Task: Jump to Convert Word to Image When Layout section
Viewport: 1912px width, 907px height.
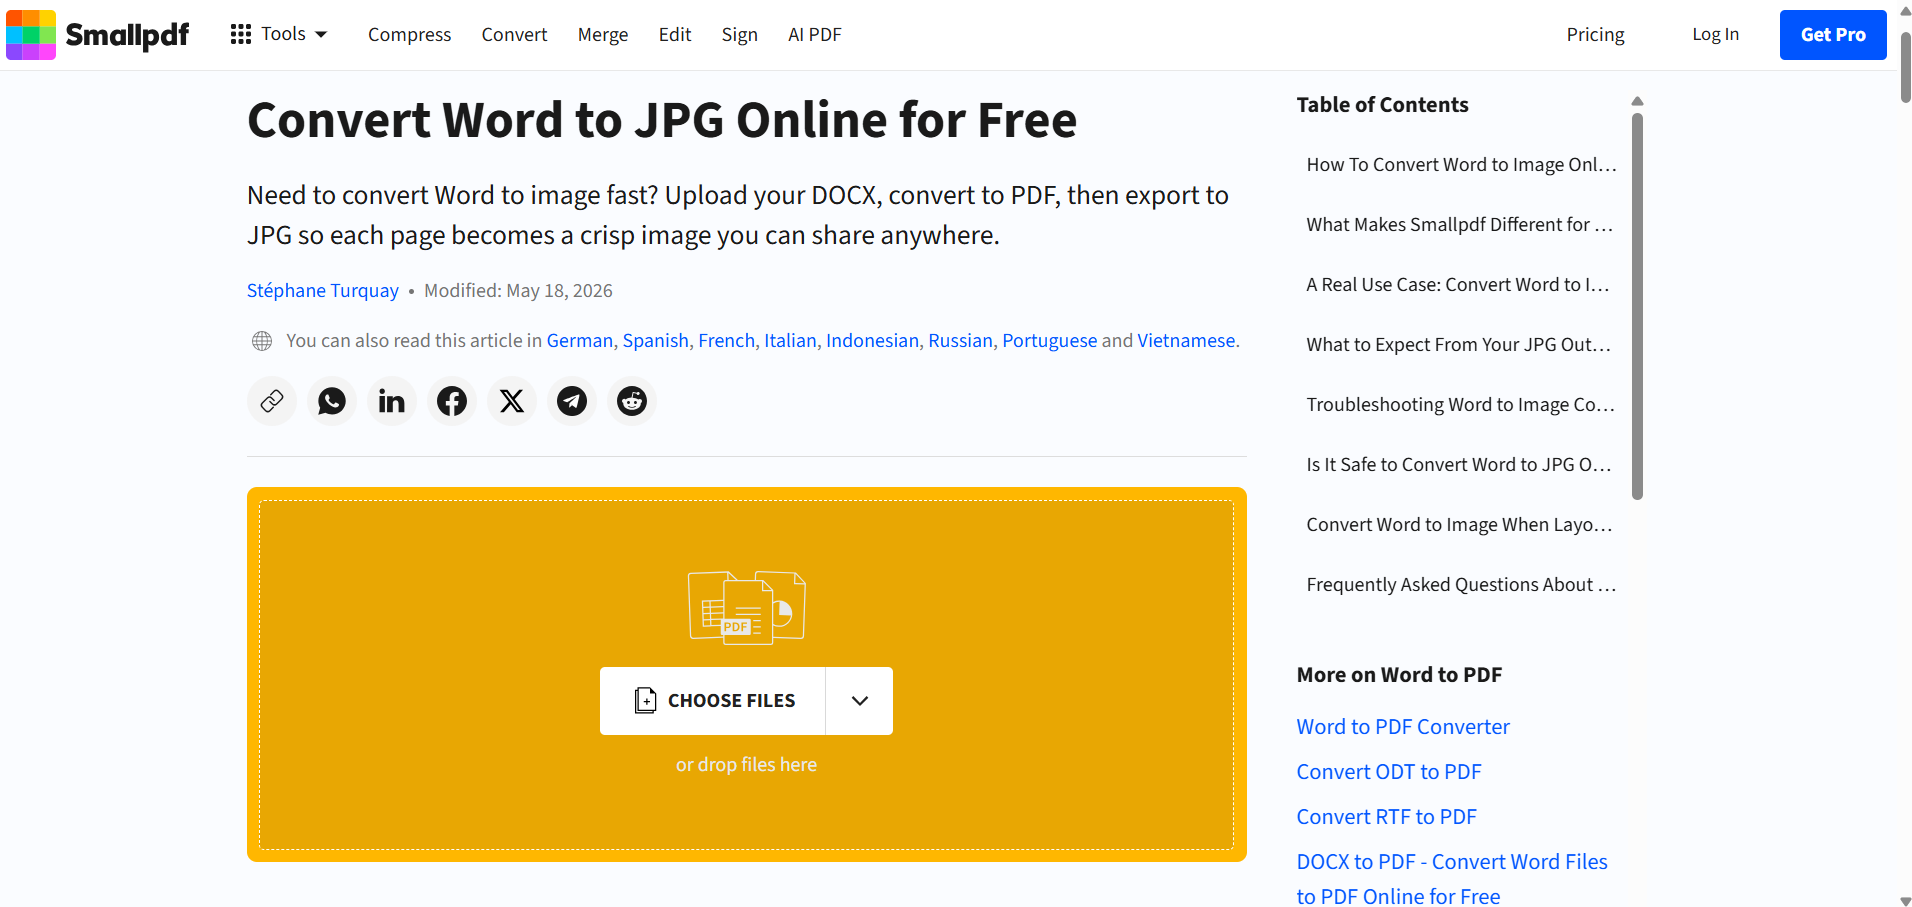Action: click(x=1461, y=525)
